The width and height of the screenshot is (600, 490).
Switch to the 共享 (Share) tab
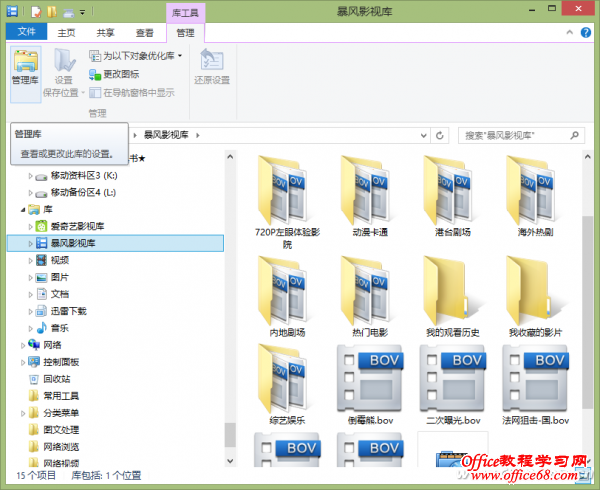(x=105, y=33)
